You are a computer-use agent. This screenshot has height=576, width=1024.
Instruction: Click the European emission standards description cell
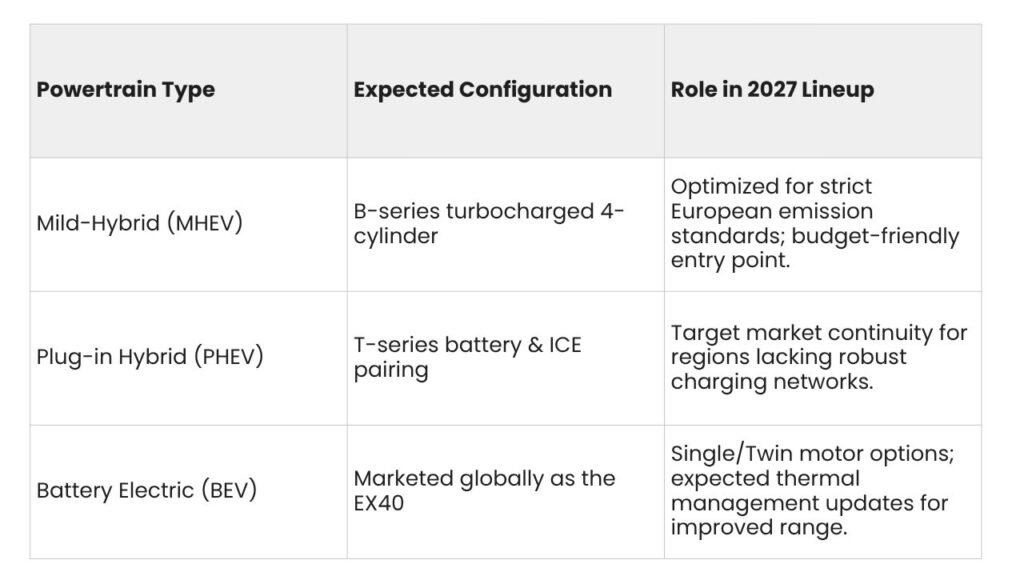tap(823, 225)
